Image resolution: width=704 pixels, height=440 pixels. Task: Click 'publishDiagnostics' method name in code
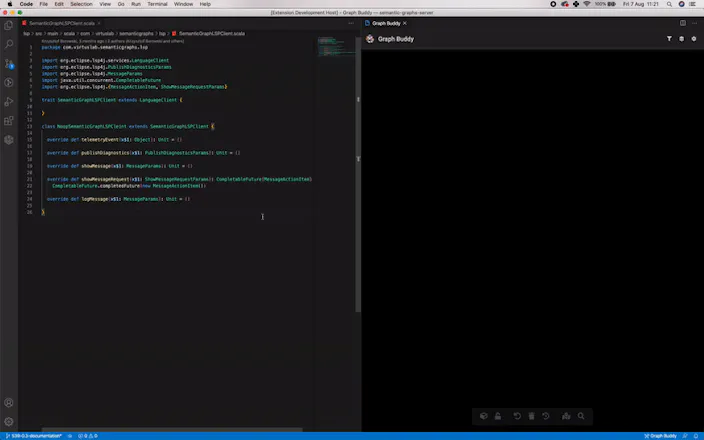coord(105,153)
